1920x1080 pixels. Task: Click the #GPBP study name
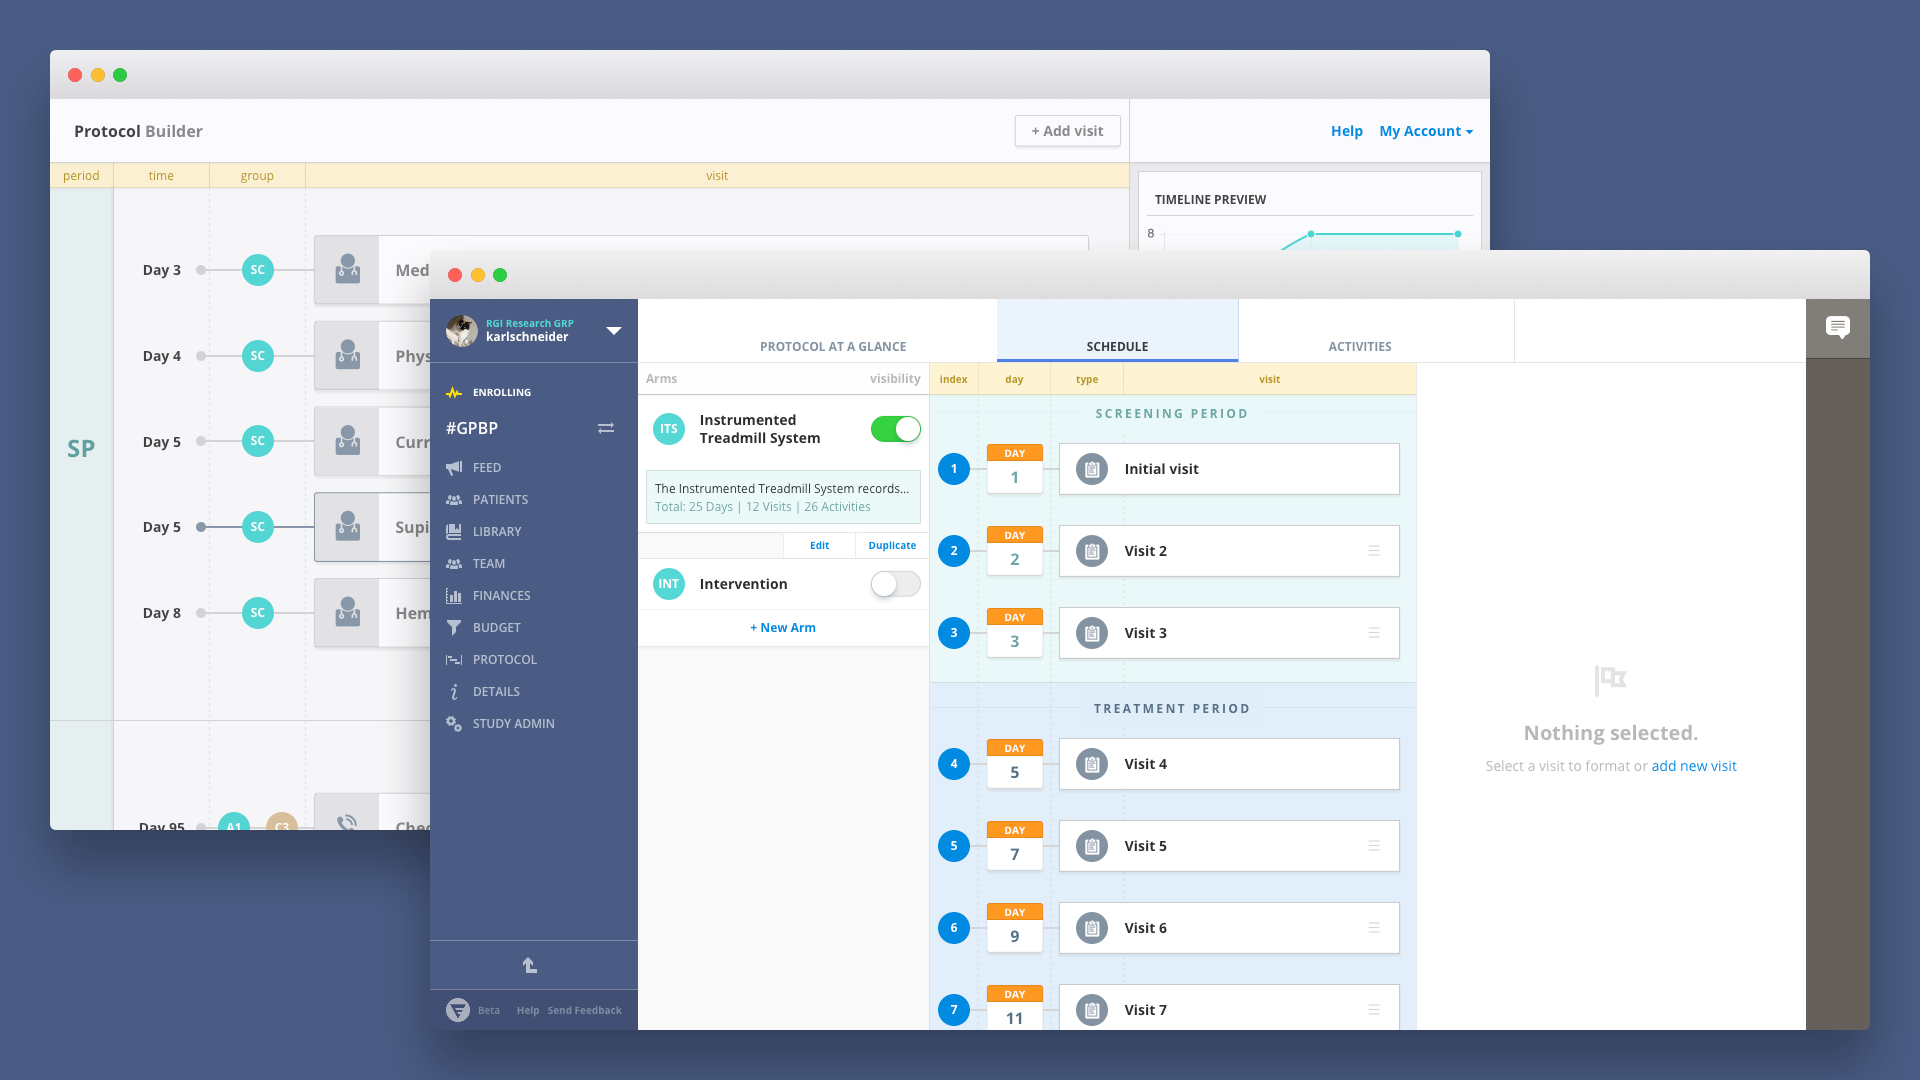[x=472, y=428]
